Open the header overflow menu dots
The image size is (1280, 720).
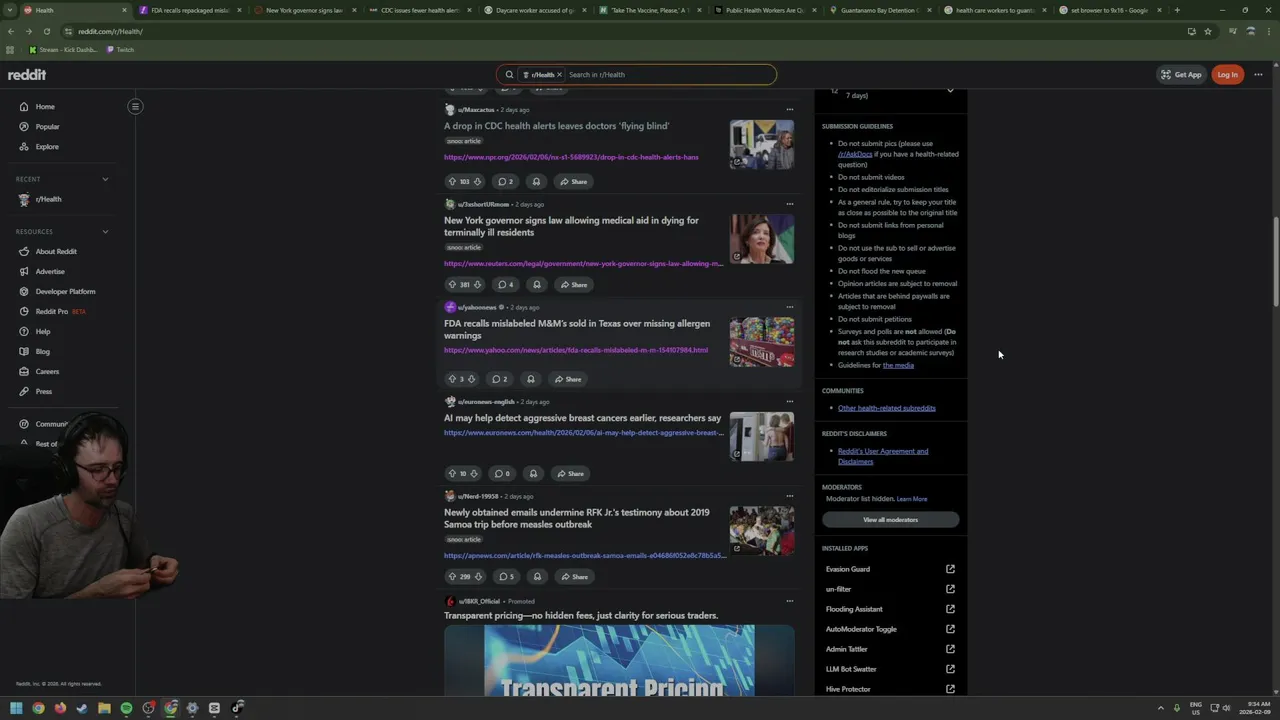coord(1258,74)
